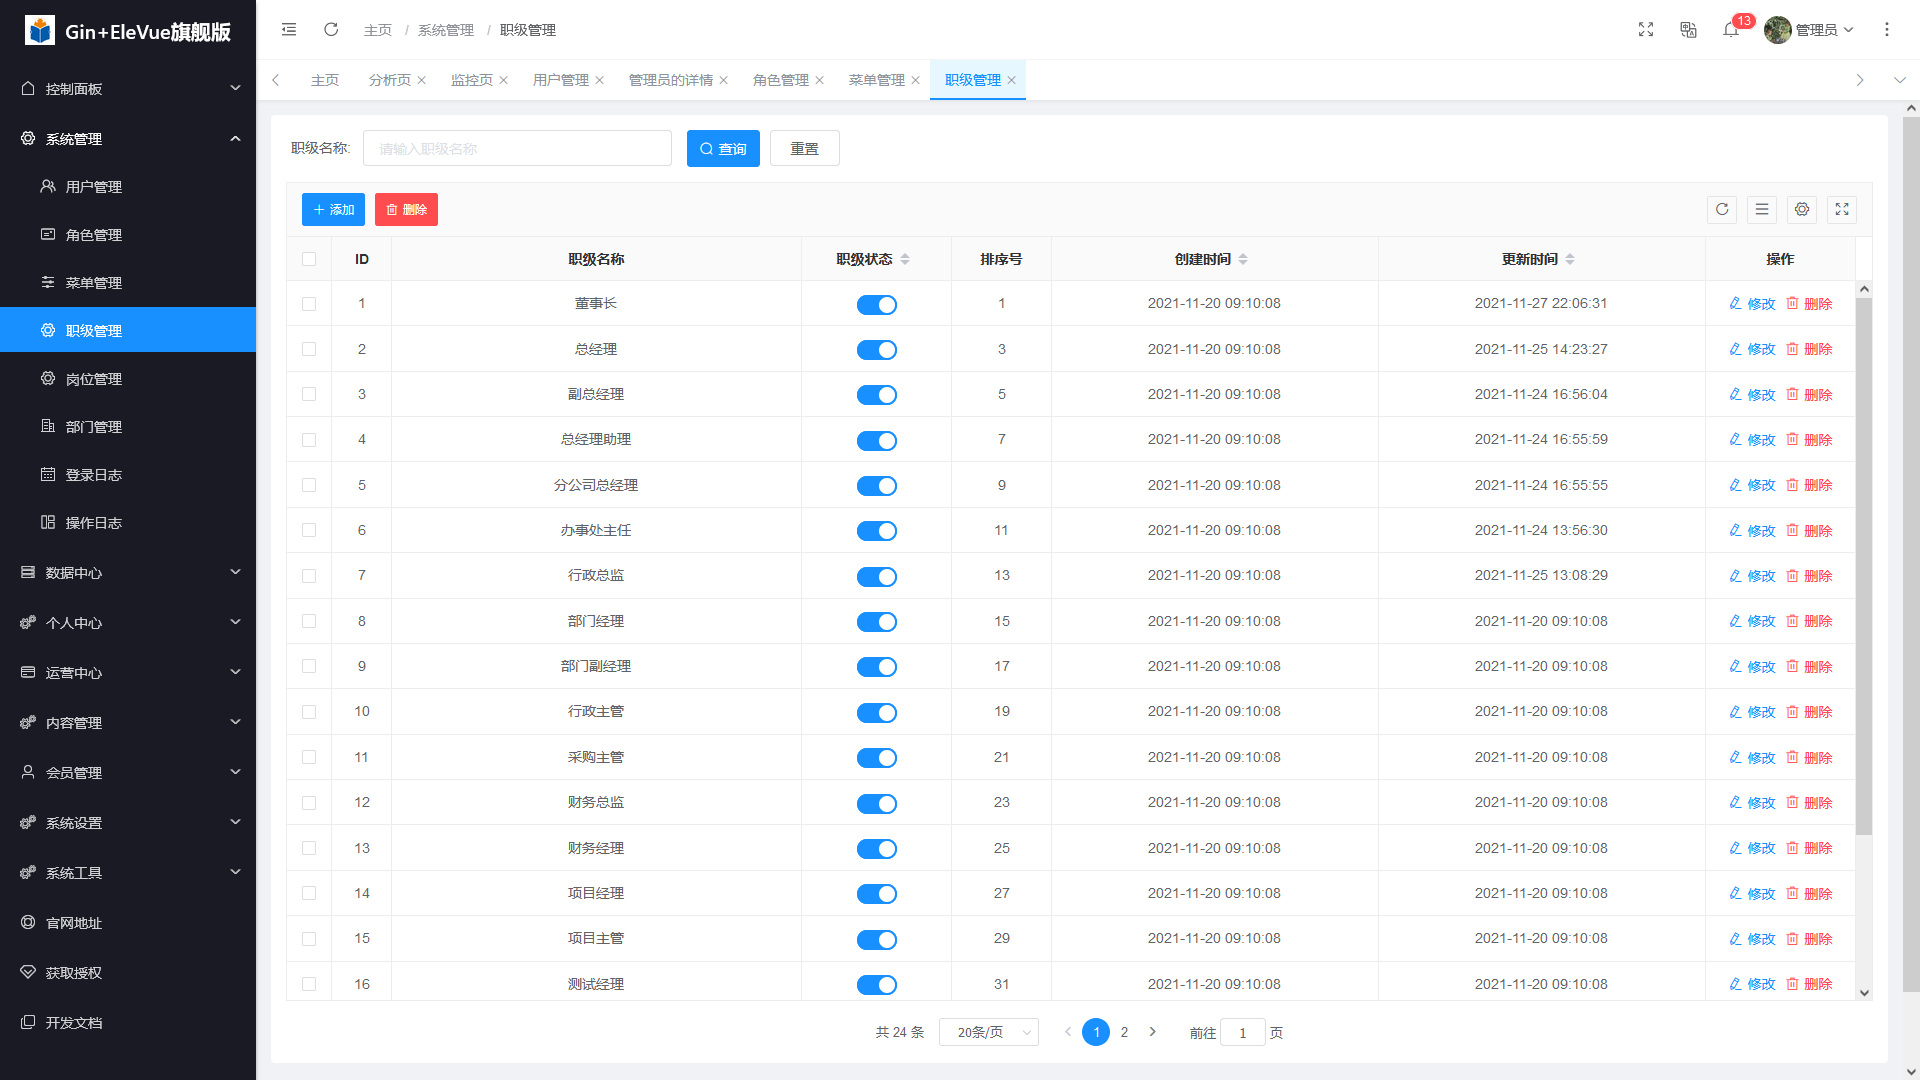Screen dimensions: 1920x1080
Task: Open table column settings gear icon
Action: click(1802, 209)
